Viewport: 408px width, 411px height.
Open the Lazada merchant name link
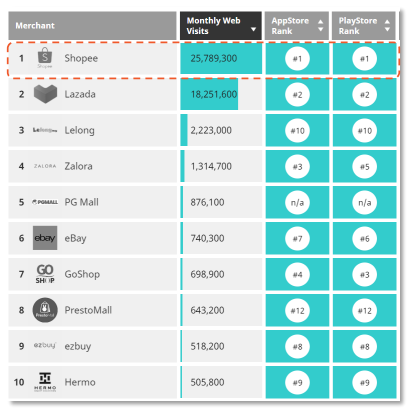(x=80, y=94)
